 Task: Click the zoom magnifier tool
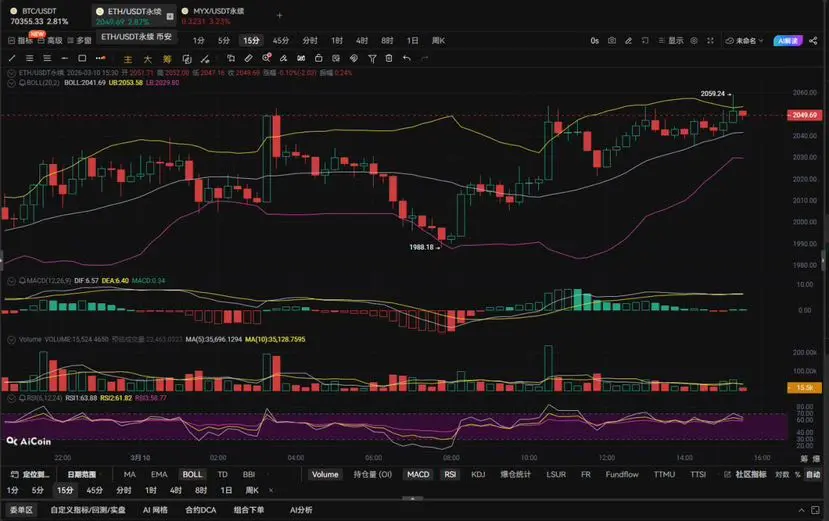tap(266, 58)
